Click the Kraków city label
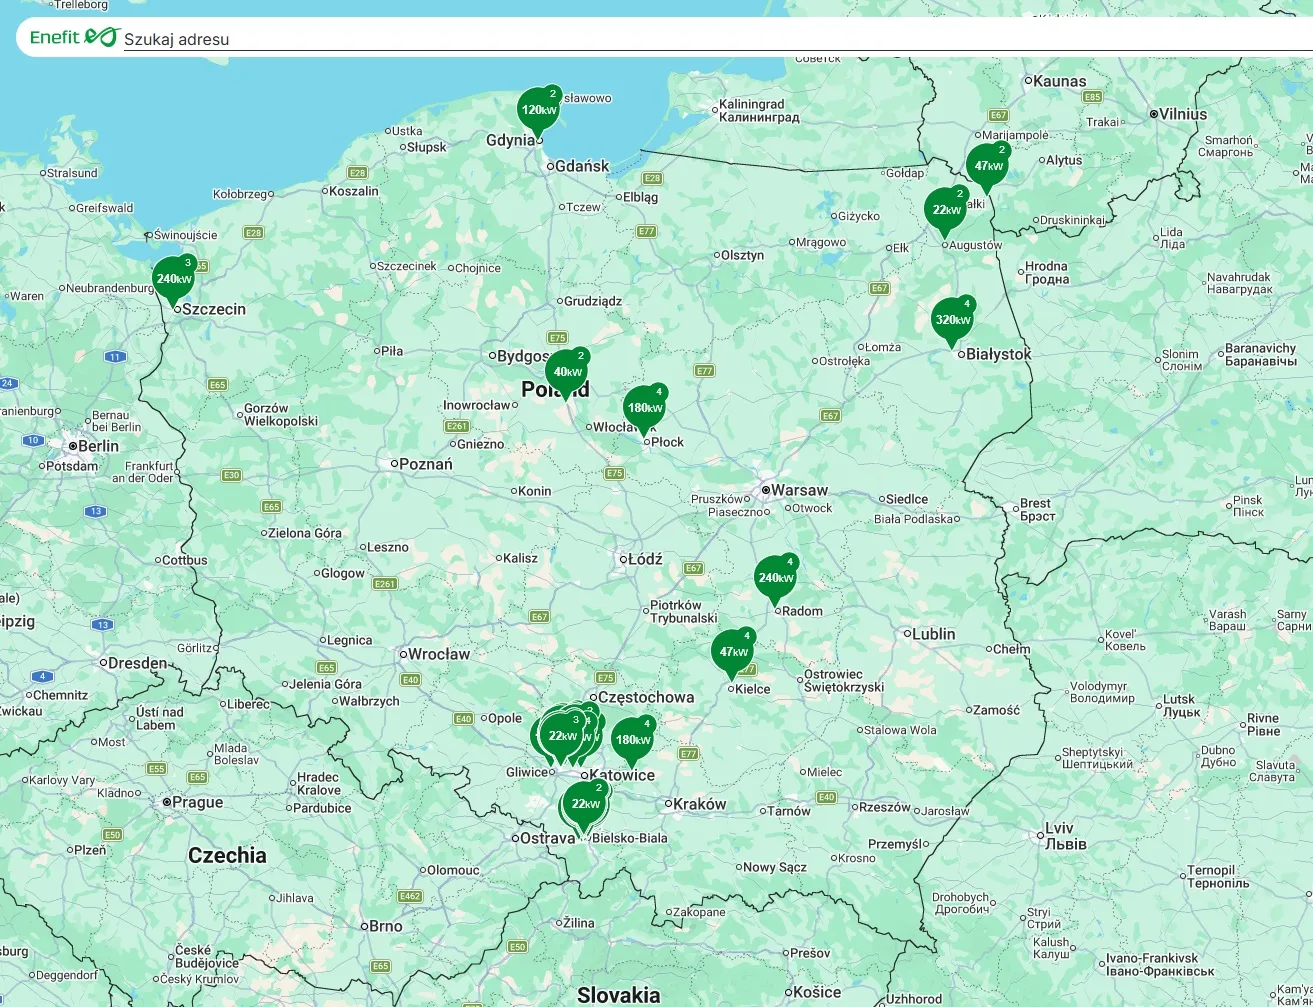Screen dimensions: 1313x1007 (700, 804)
